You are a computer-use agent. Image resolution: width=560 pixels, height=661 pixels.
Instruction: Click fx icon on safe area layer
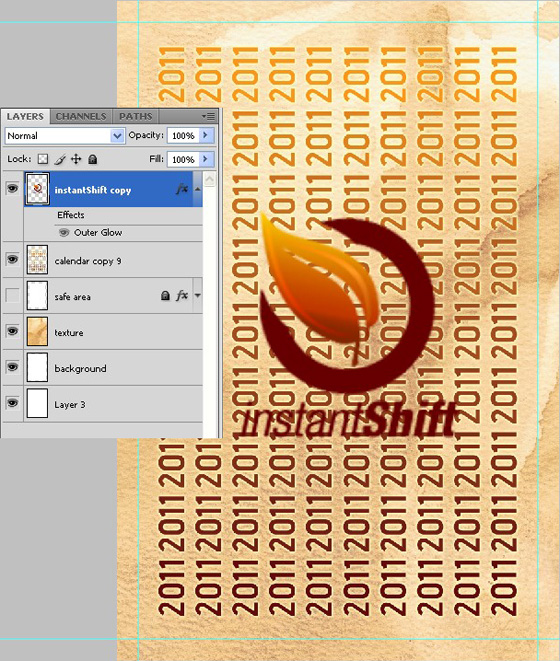tap(182, 296)
